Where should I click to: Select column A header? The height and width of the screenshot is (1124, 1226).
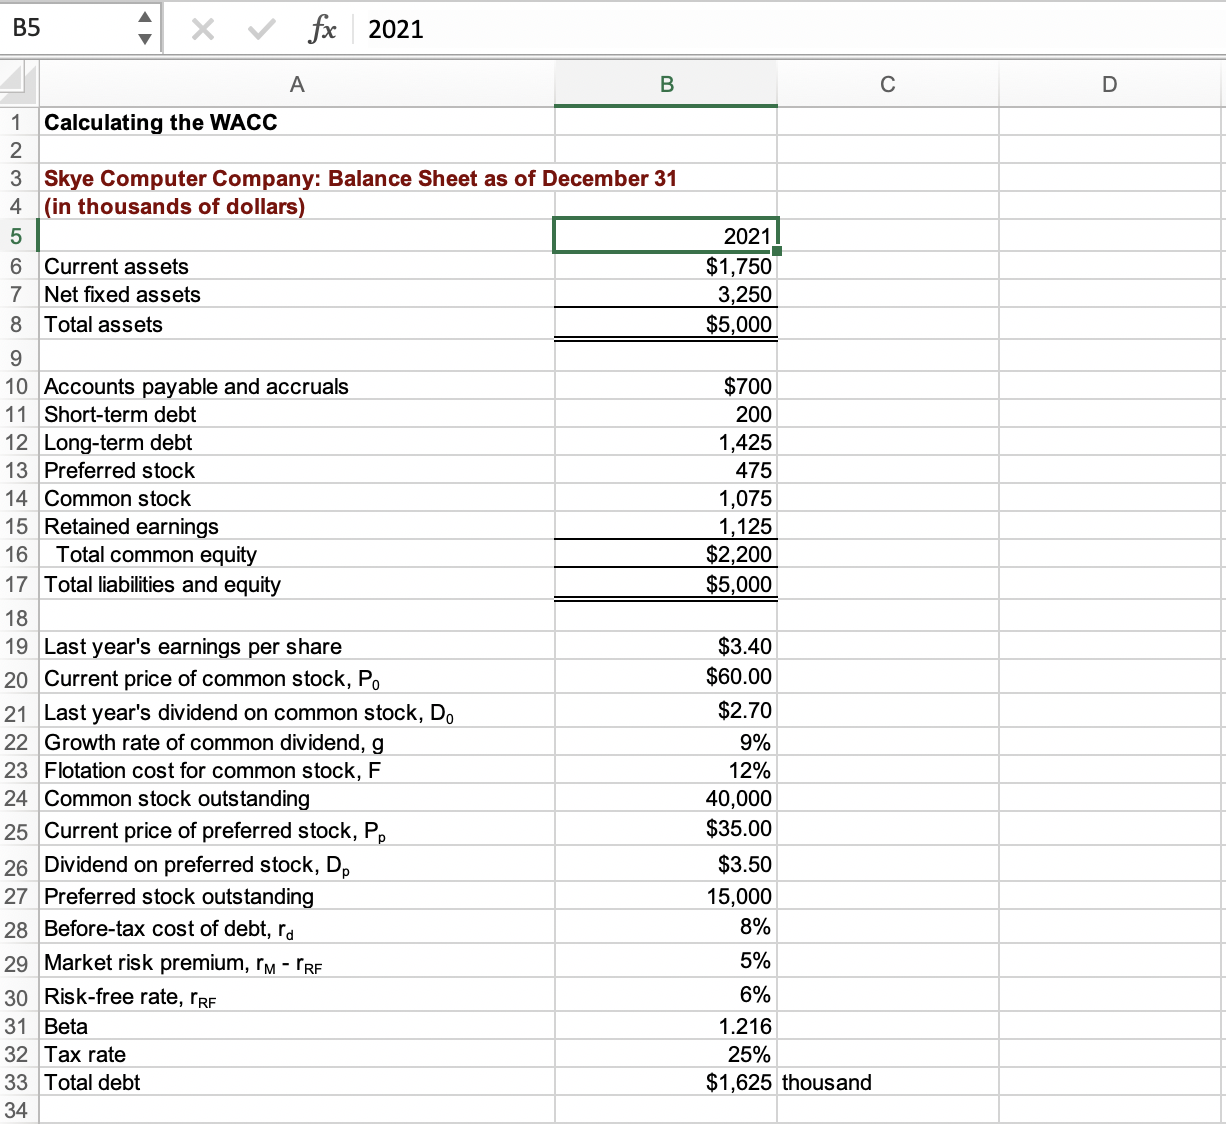pos(297,84)
